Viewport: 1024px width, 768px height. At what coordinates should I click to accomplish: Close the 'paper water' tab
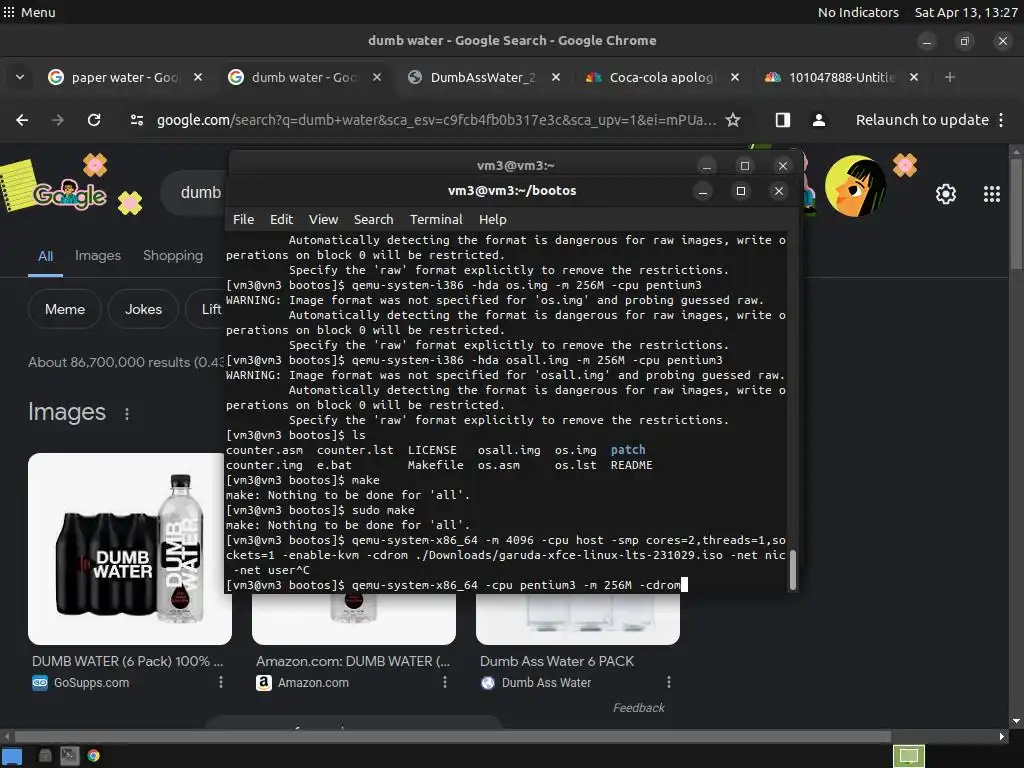pyautogui.click(x=198, y=77)
